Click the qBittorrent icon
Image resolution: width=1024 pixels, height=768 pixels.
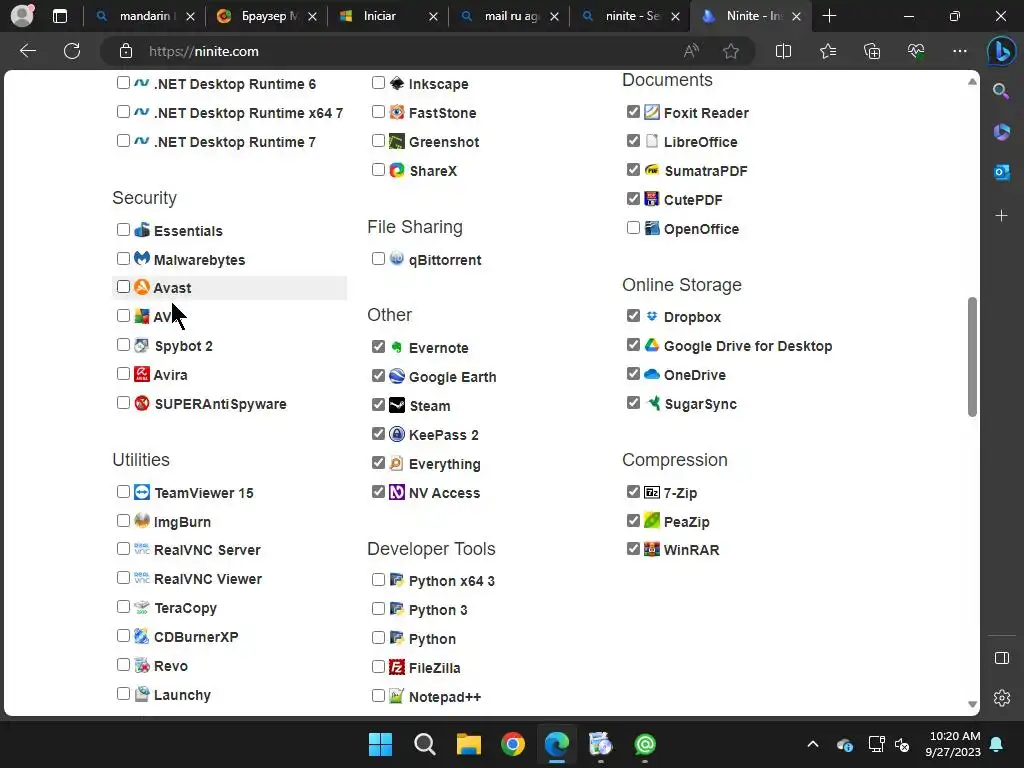click(396, 259)
